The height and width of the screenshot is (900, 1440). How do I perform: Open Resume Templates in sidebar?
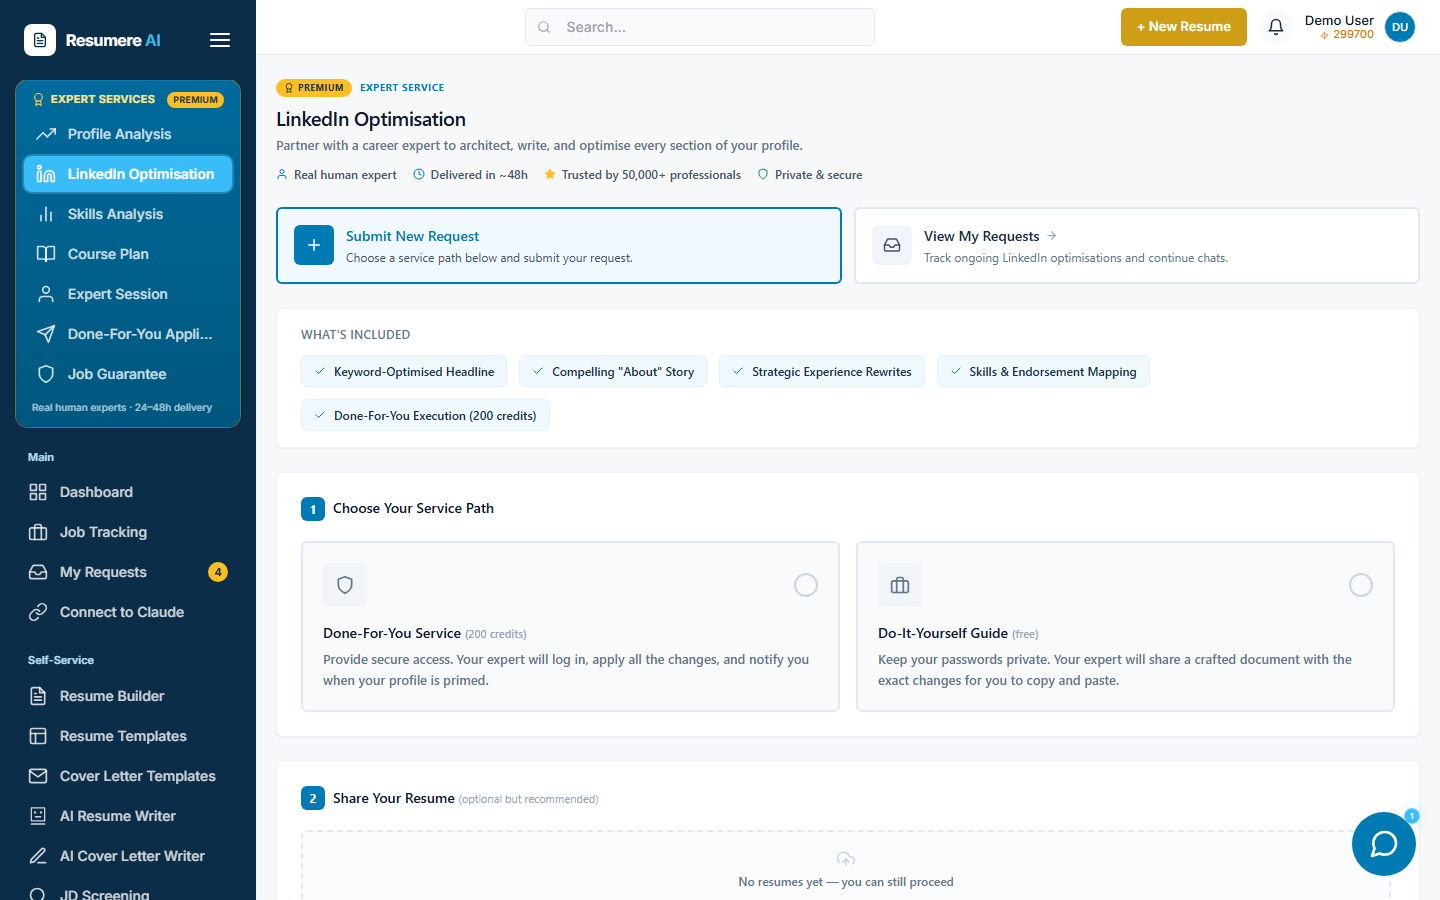pyautogui.click(x=128, y=736)
